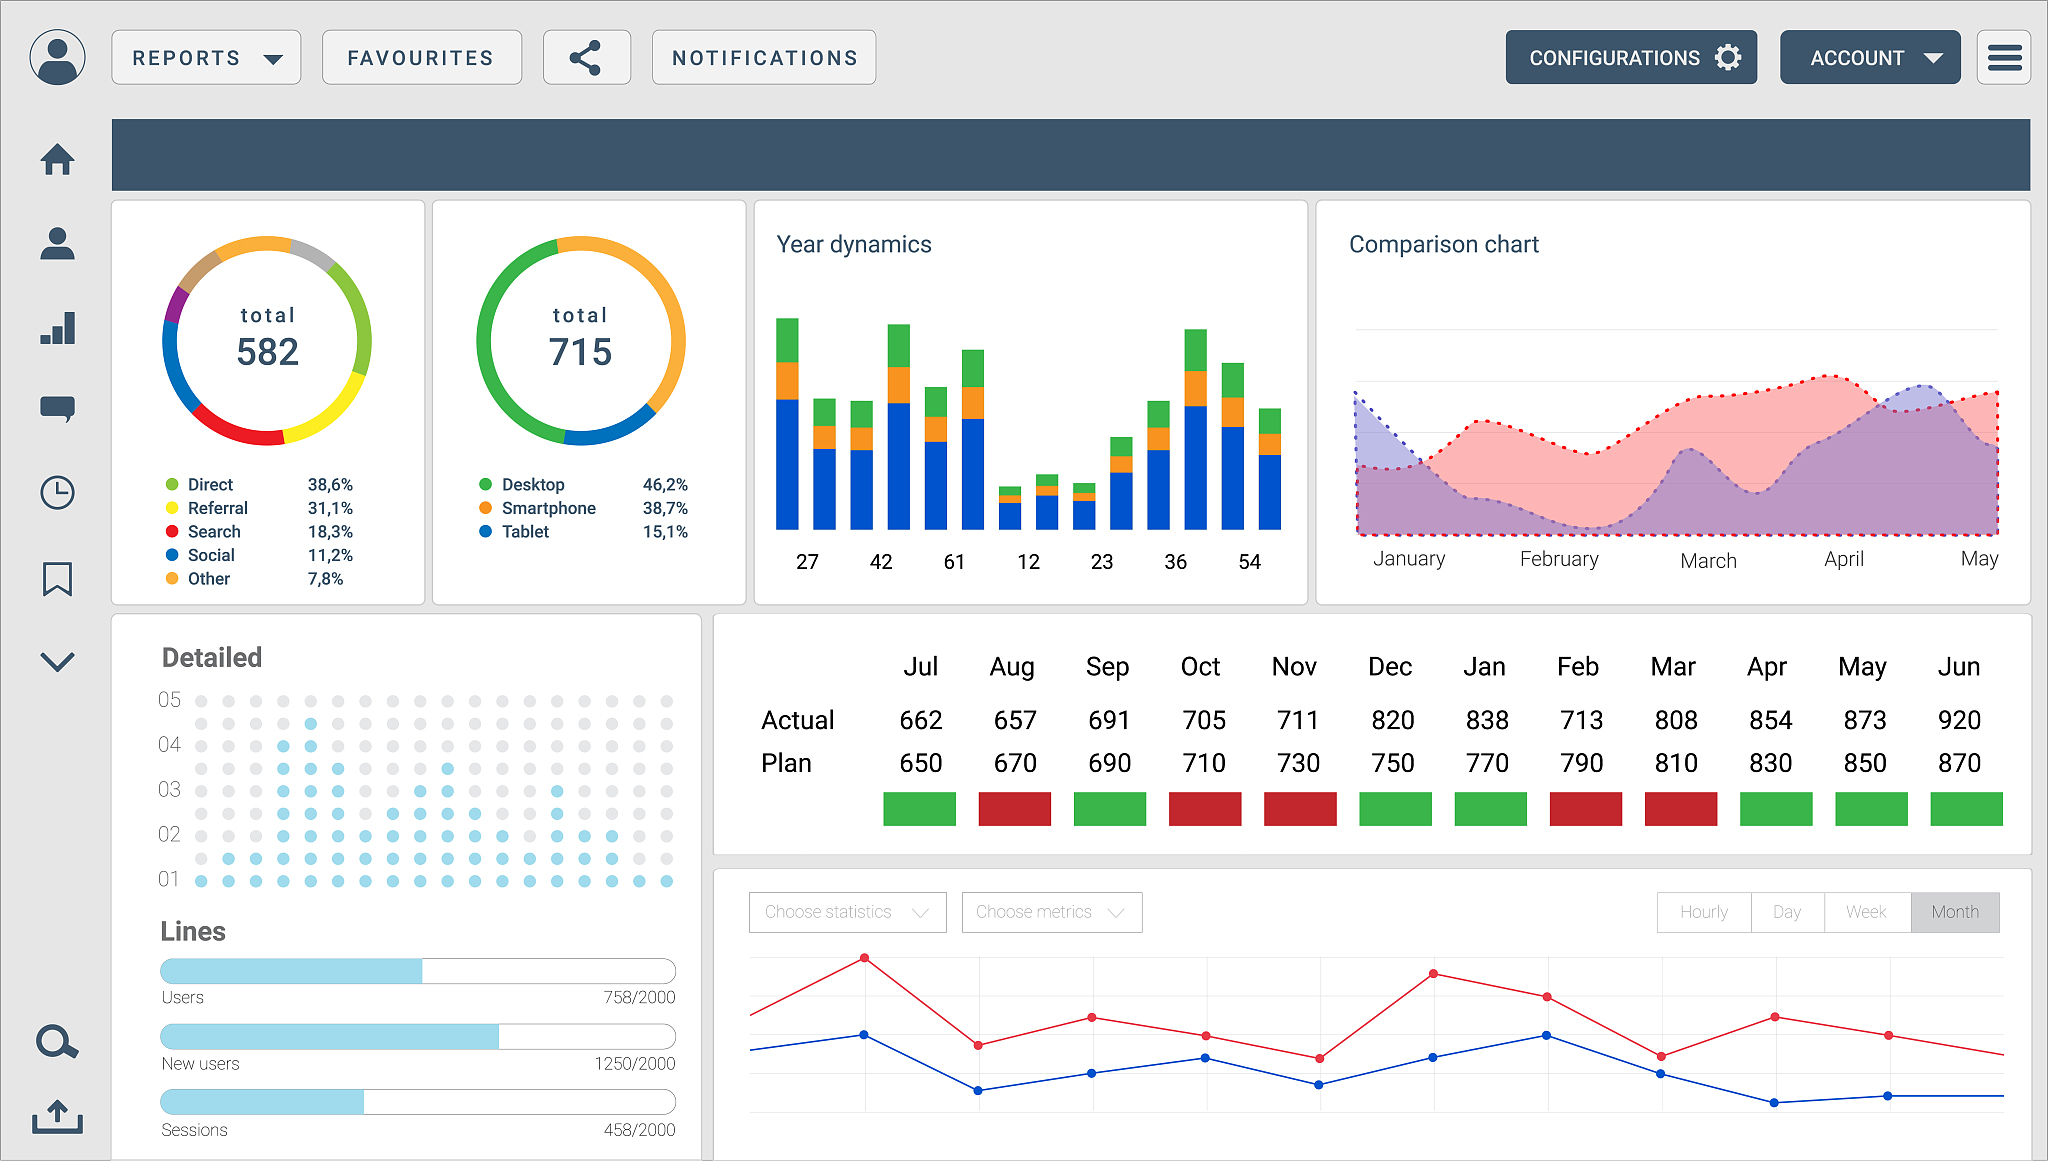Screen dimensions: 2048x1161
Task: Expand the sidebar chevron down arrow
Action: [x=57, y=661]
